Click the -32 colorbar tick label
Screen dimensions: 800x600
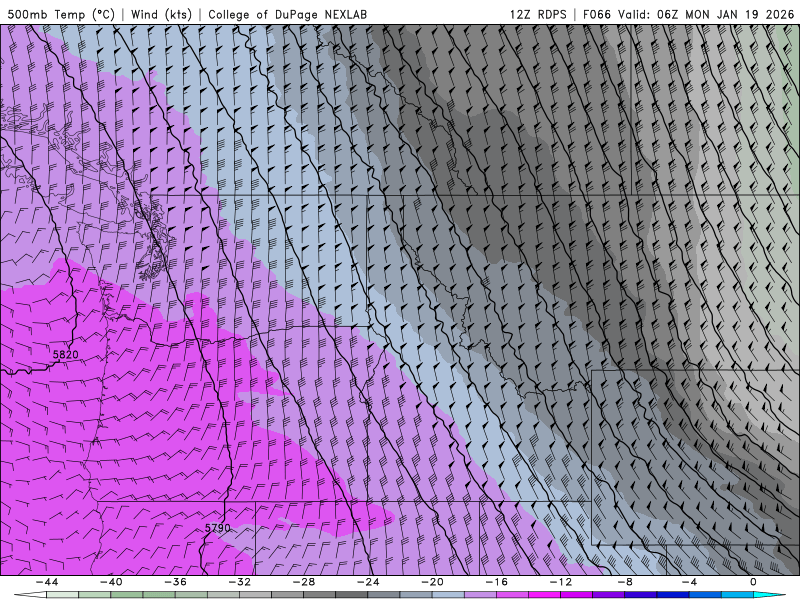tap(239, 582)
